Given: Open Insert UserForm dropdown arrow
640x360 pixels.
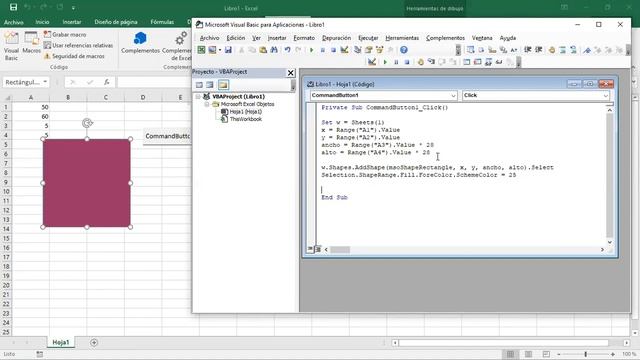Looking at the screenshot, I should pyautogui.click(x=220, y=50).
